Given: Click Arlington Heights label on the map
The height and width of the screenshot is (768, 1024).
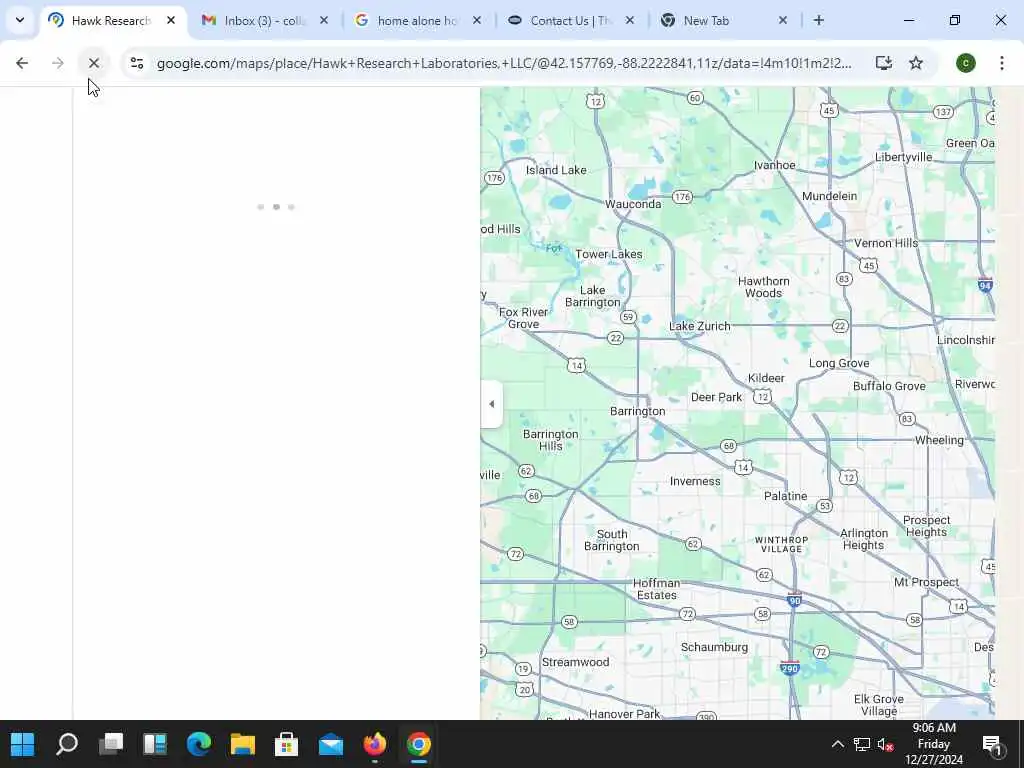Looking at the screenshot, I should tap(863, 539).
